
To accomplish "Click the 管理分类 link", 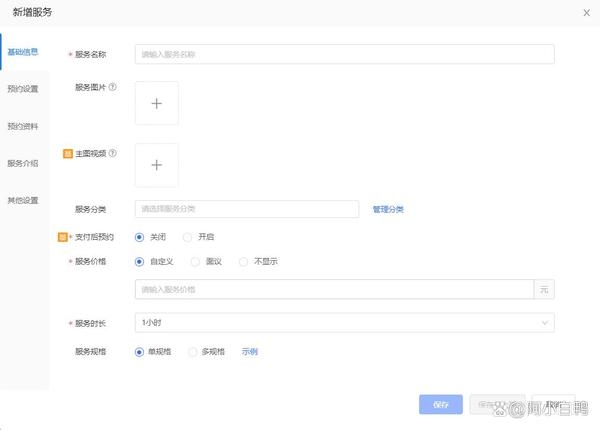I will pyautogui.click(x=388, y=209).
